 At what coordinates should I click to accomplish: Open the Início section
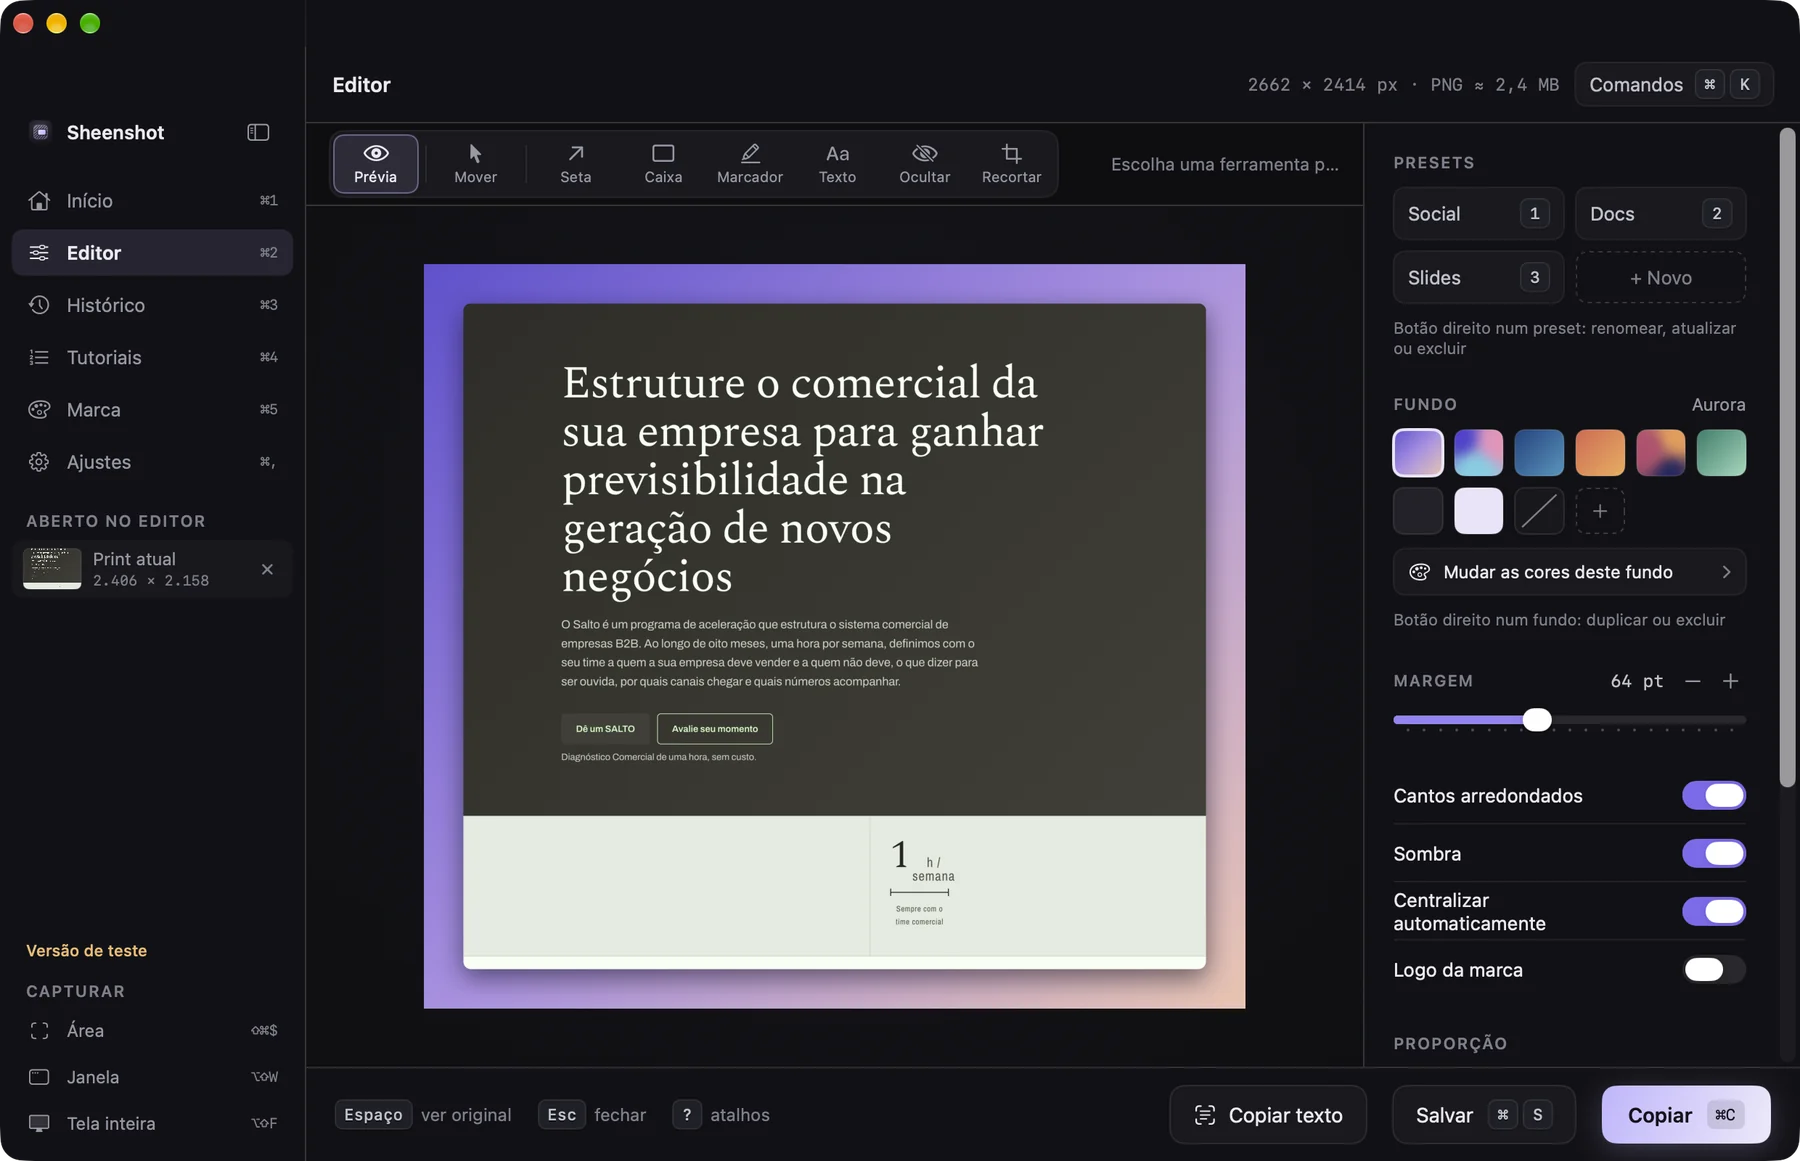click(x=152, y=200)
